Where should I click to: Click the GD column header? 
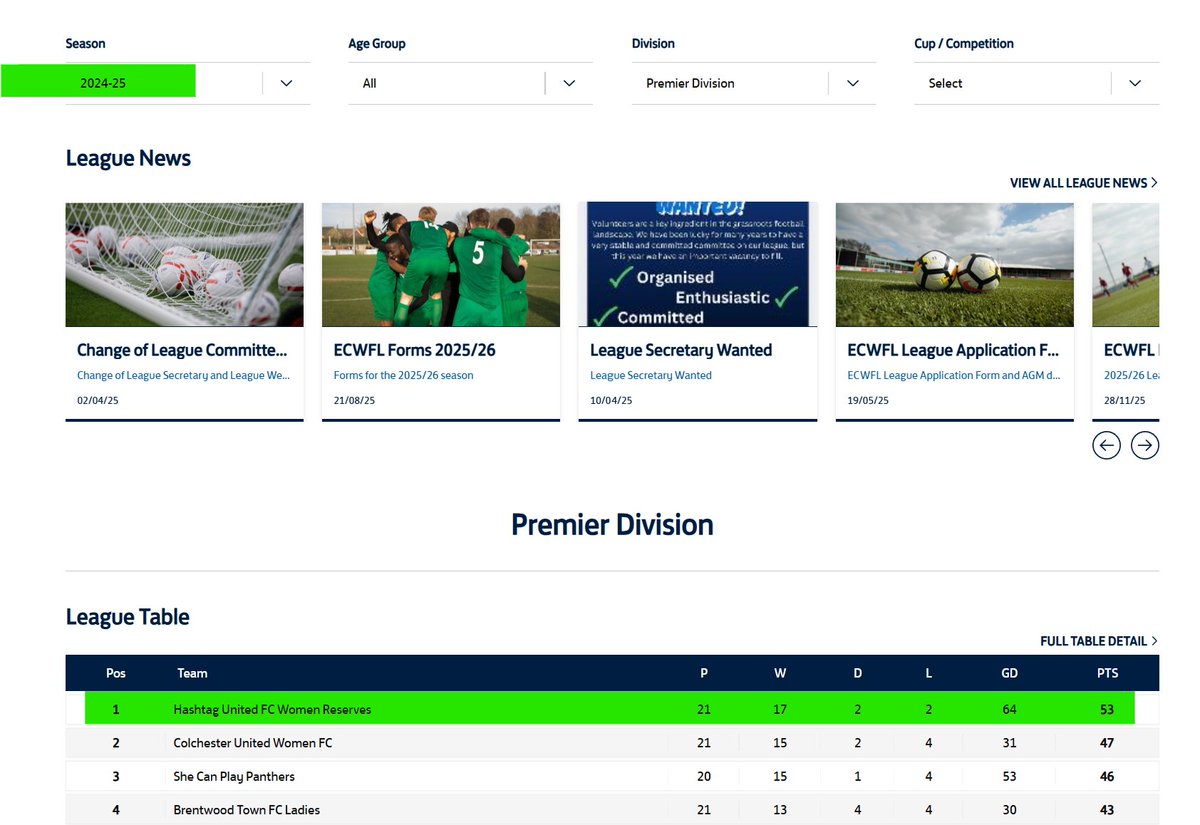(1009, 673)
